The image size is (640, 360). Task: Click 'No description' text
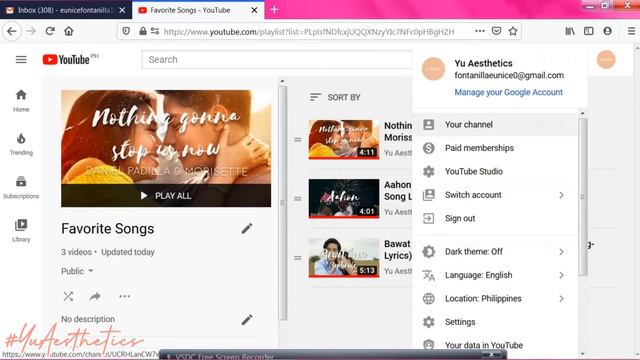click(88, 319)
